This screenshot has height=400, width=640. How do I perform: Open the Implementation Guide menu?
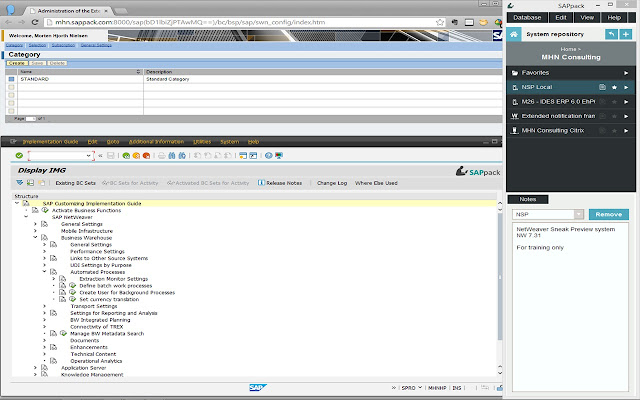pyautogui.click(x=50, y=142)
